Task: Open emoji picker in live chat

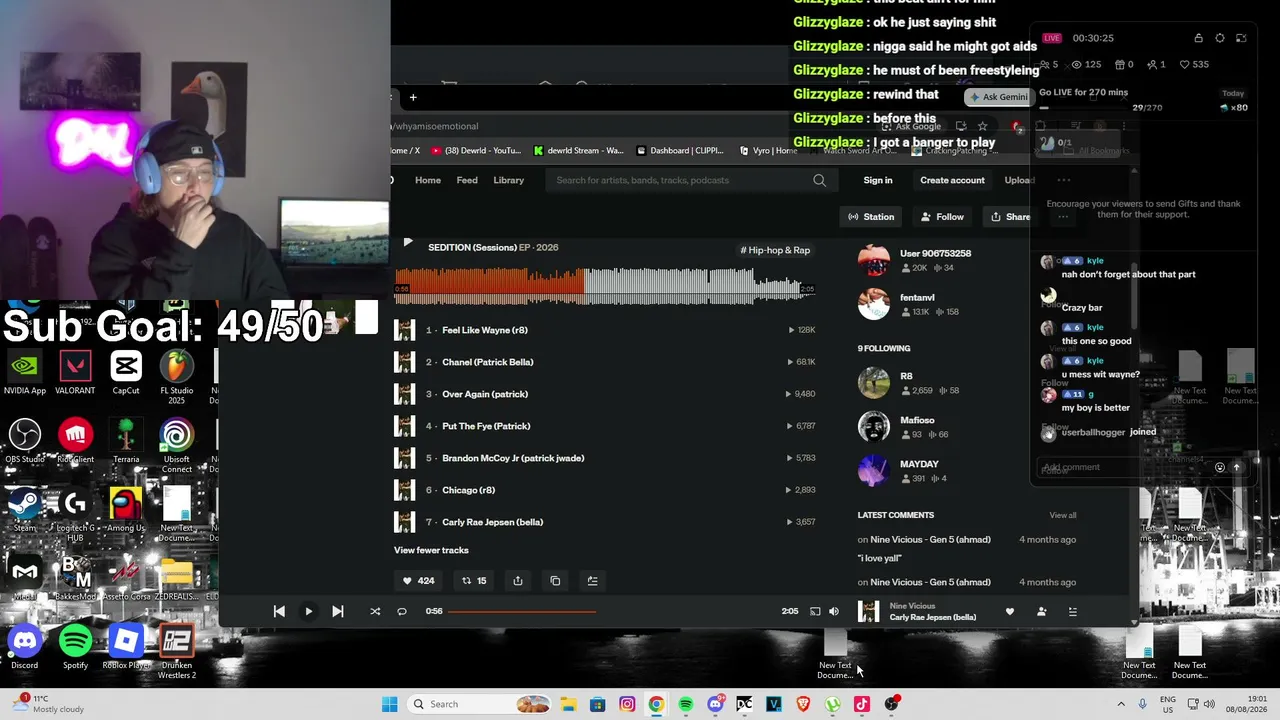Action: pyautogui.click(x=1219, y=467)
